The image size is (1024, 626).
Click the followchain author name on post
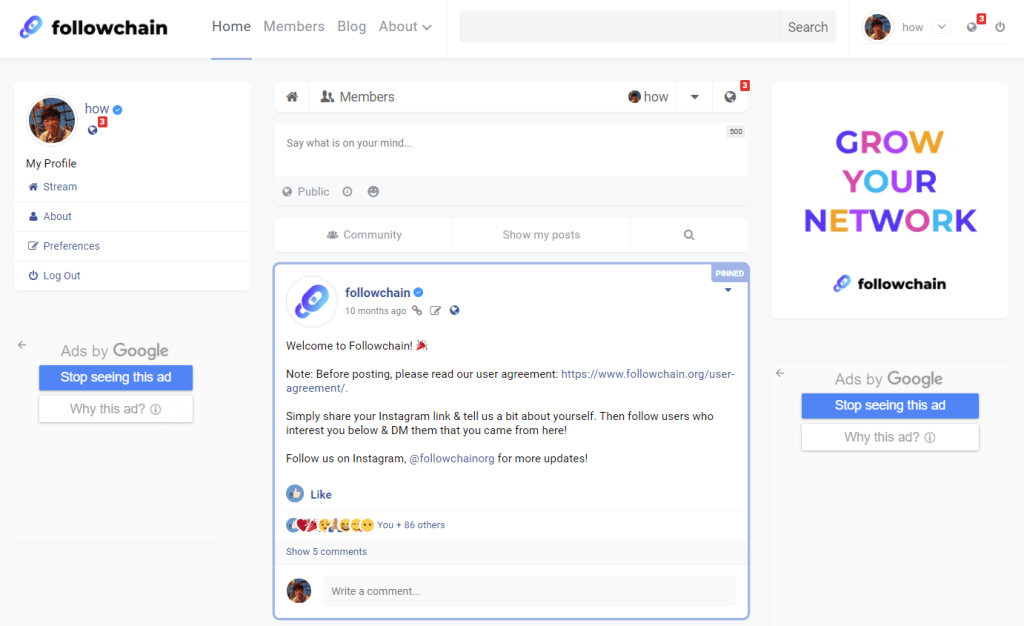[x=377, y=292]
